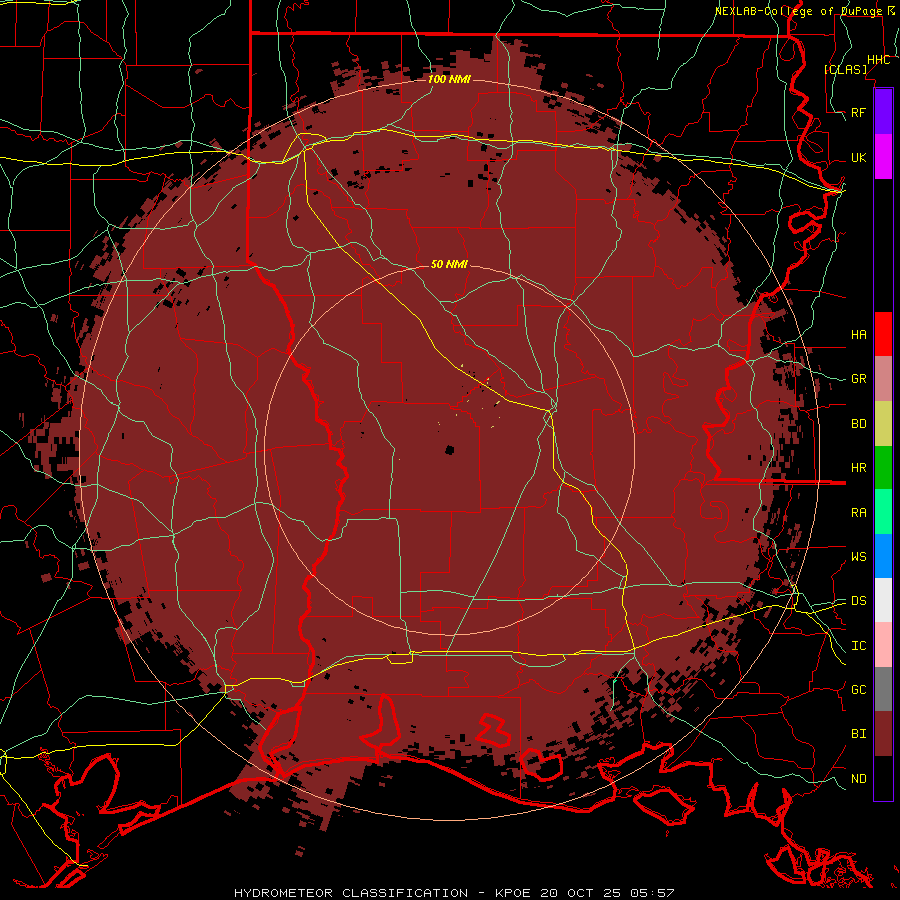
Task: Click the BI dark-red legend swatch
Action: 883,734
